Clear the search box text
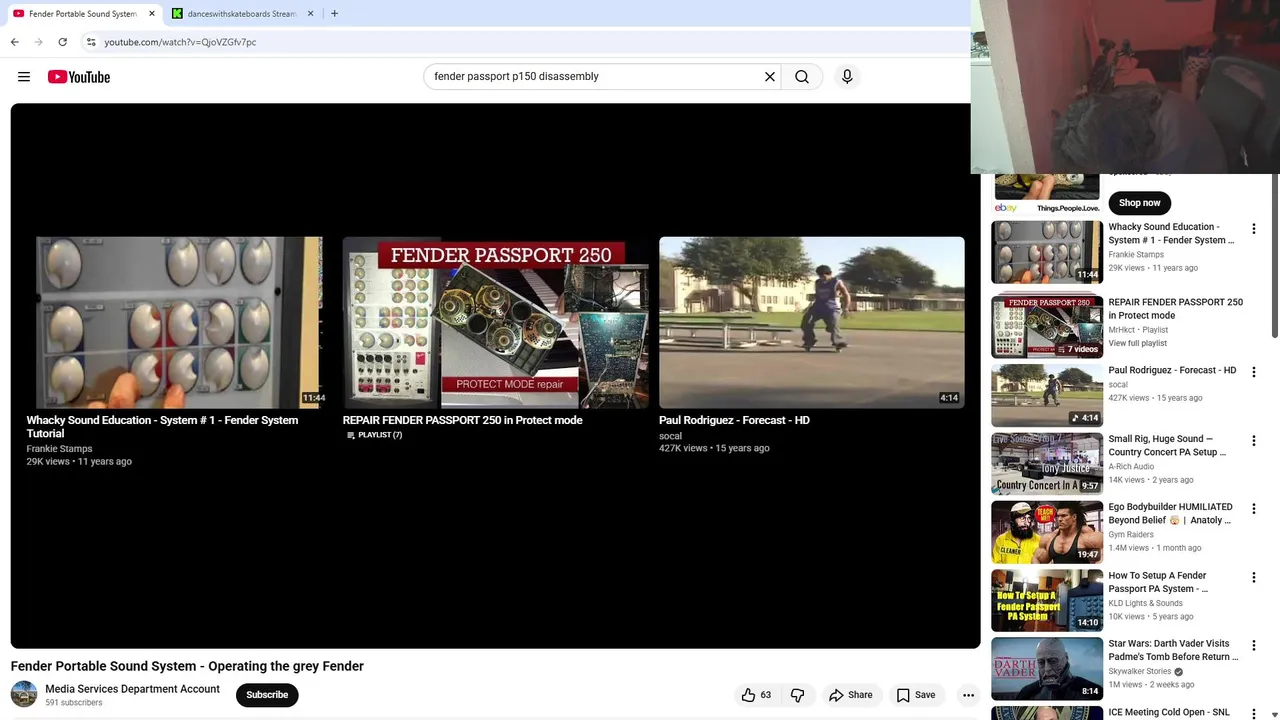The height and width of the screenshot is (720, 1280). click(x=770, y=77)
